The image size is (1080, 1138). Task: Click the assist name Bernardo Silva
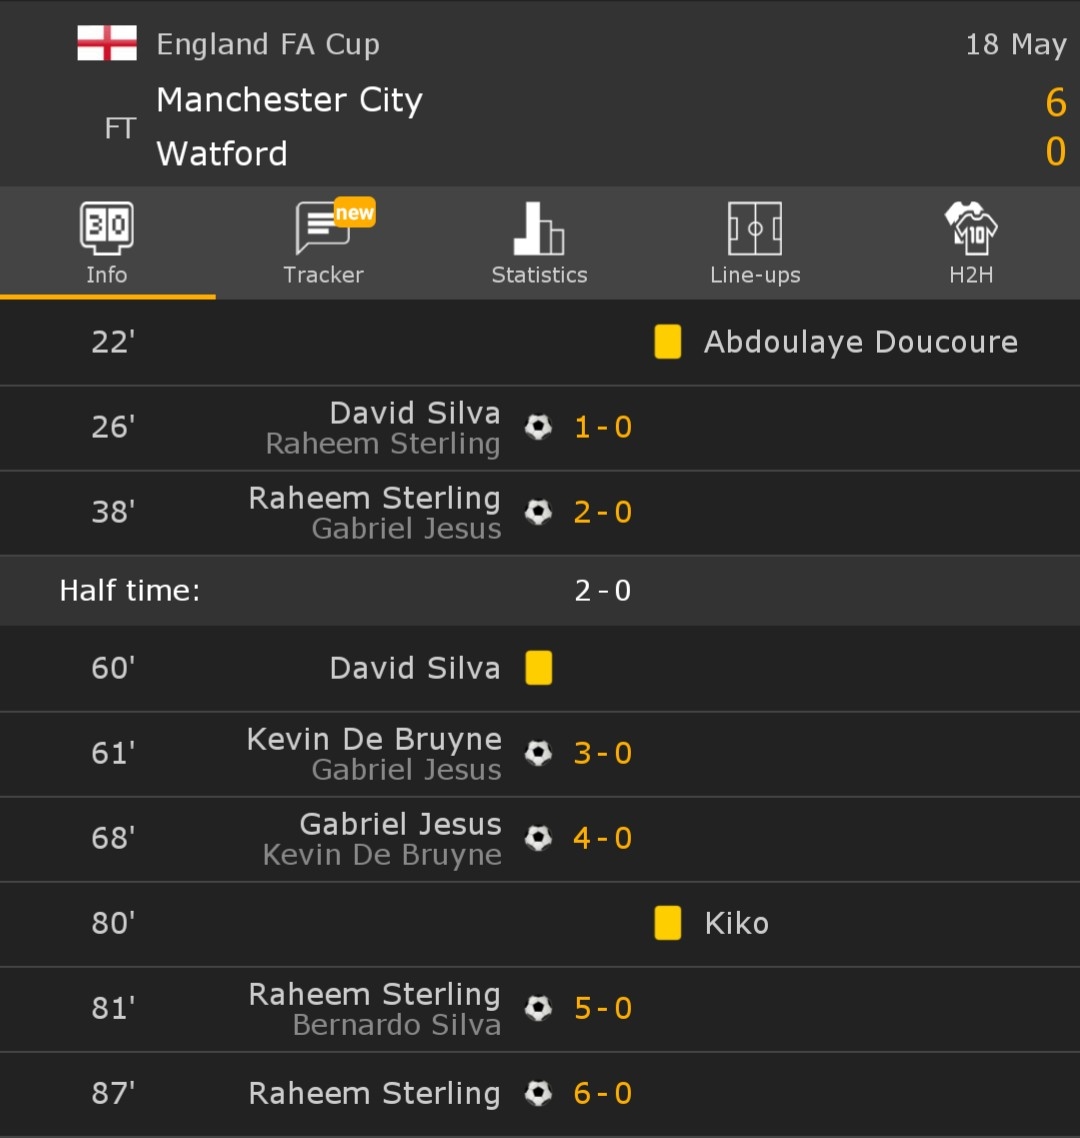click(x=397, y=1025)
